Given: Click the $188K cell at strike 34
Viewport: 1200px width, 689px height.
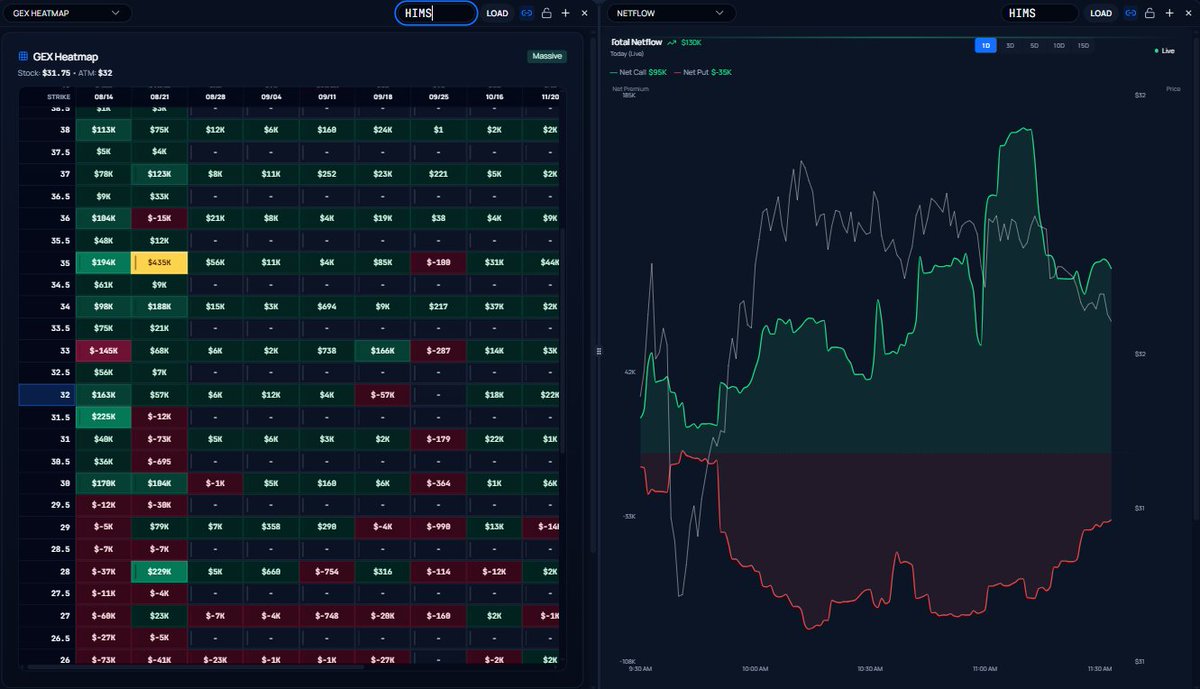Looking at the screenshot, I should point(159,306).
